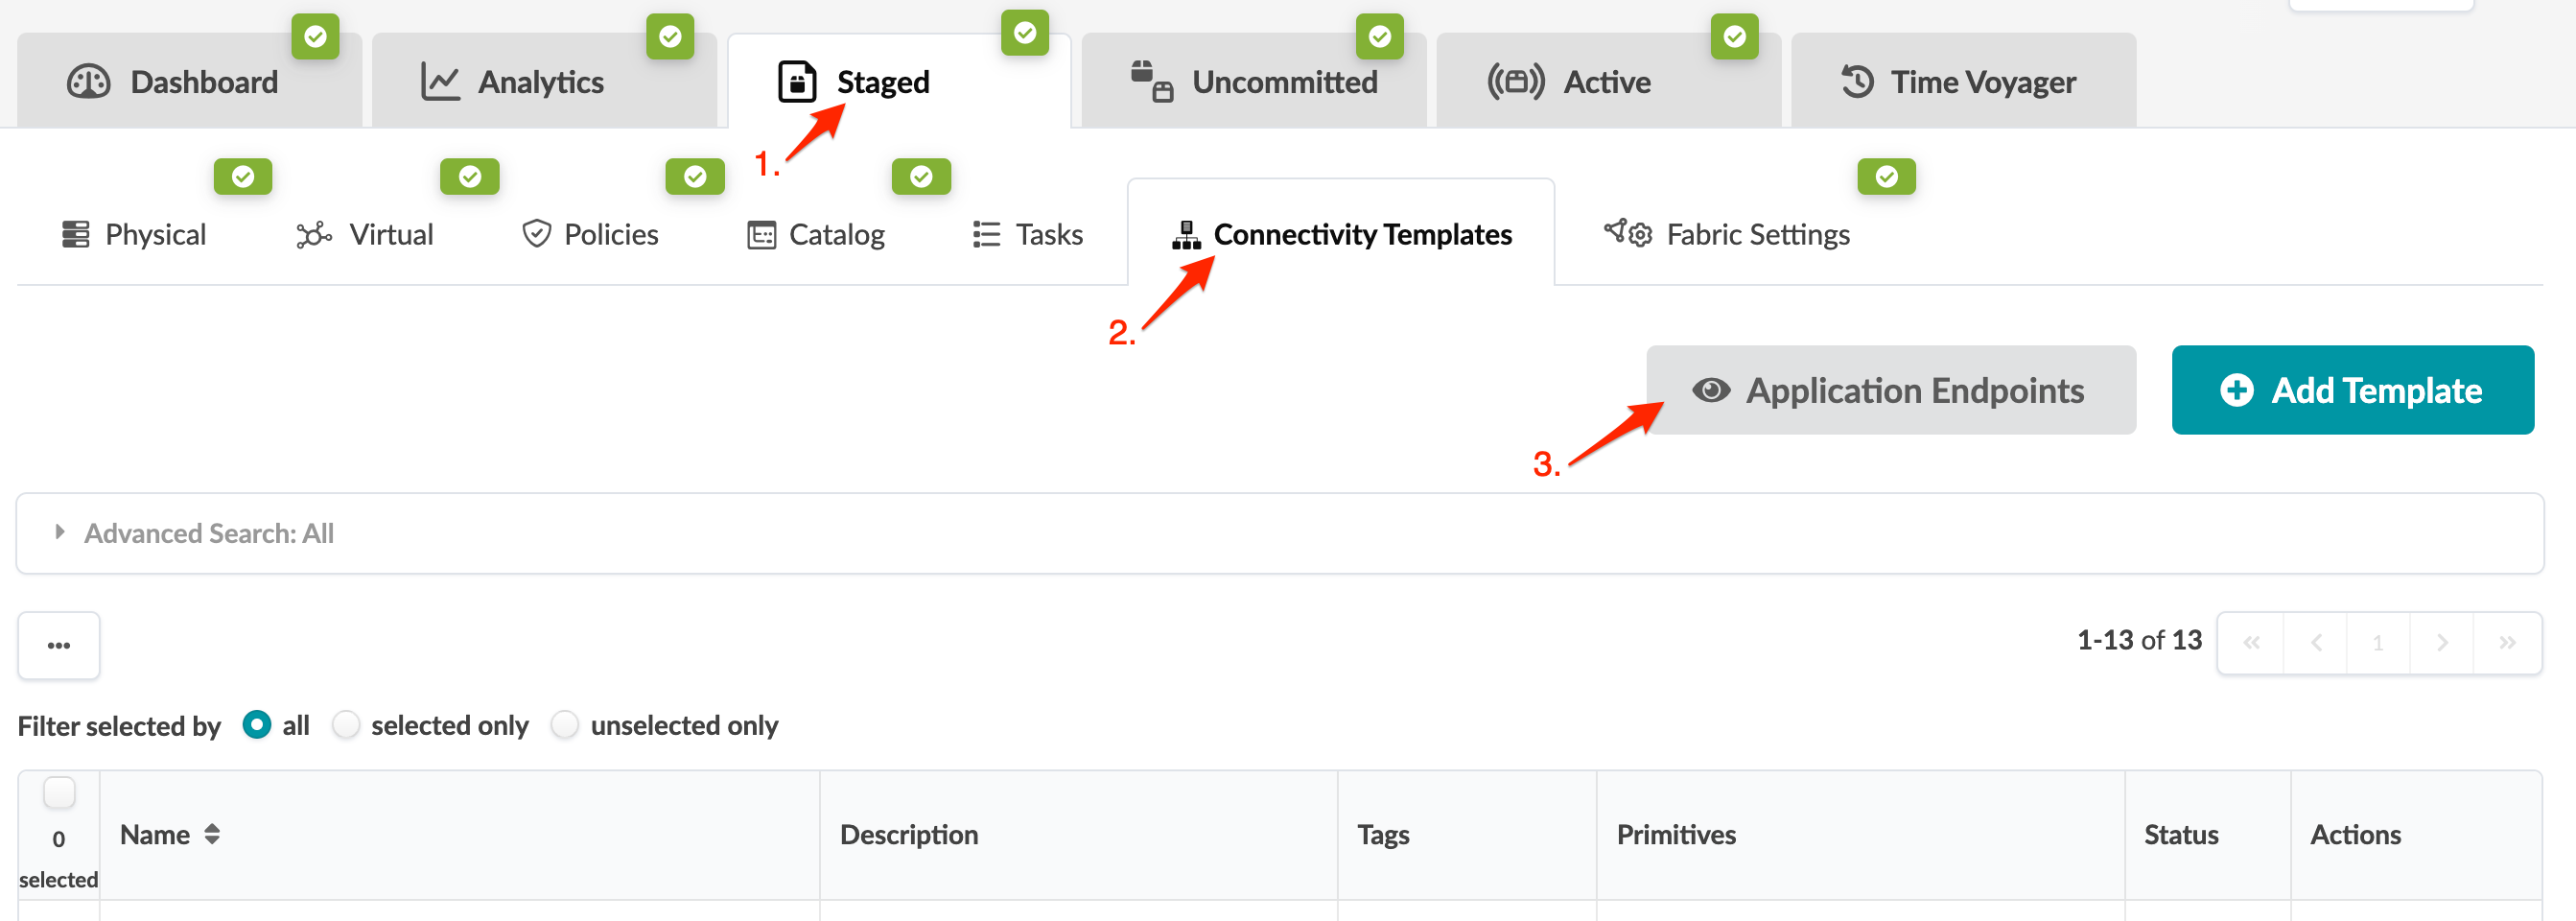Screen dimensions: 2576x921
Task: Click the Physical server icon
Action: coord(75,234)
